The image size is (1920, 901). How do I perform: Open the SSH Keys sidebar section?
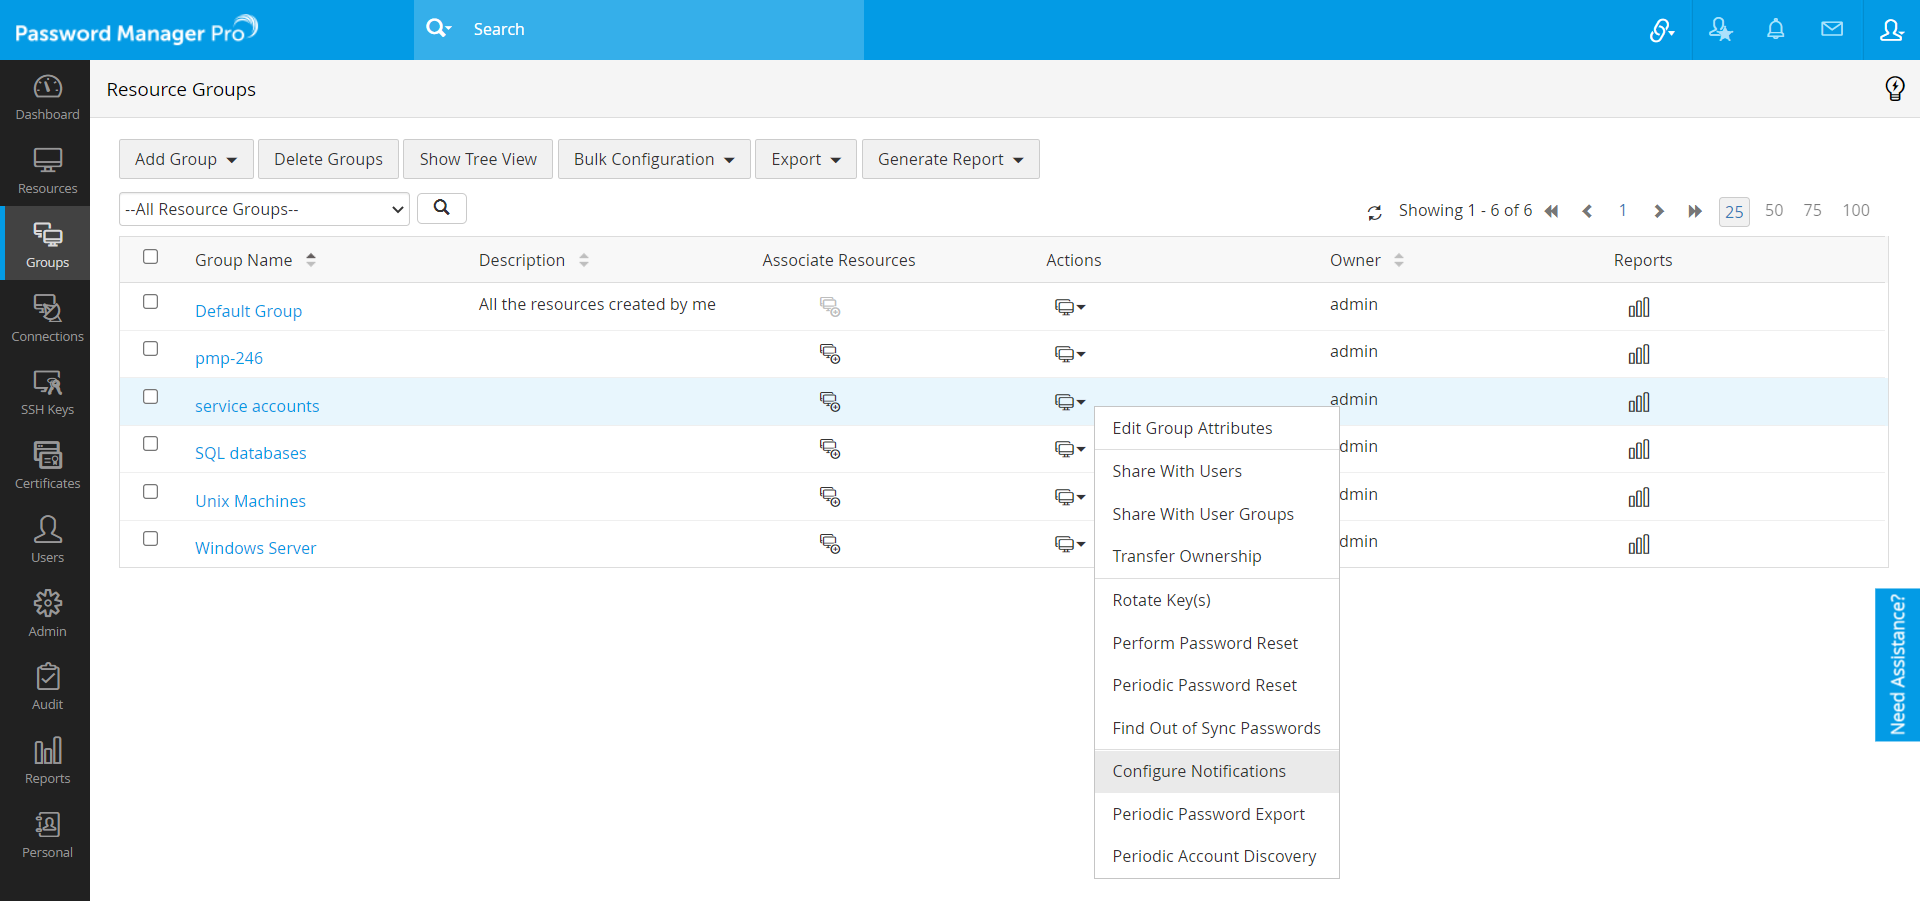click(47, 393)
